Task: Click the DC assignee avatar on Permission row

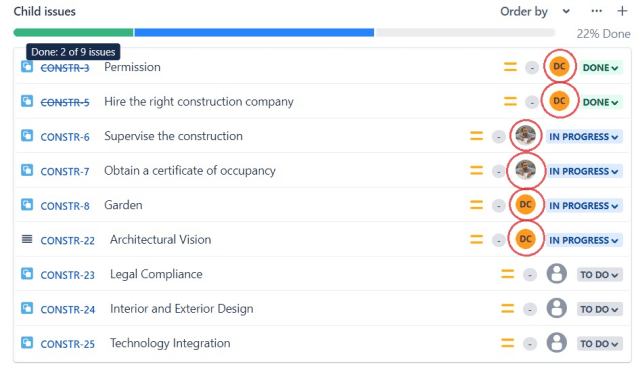Action: (x=559, y=67)
